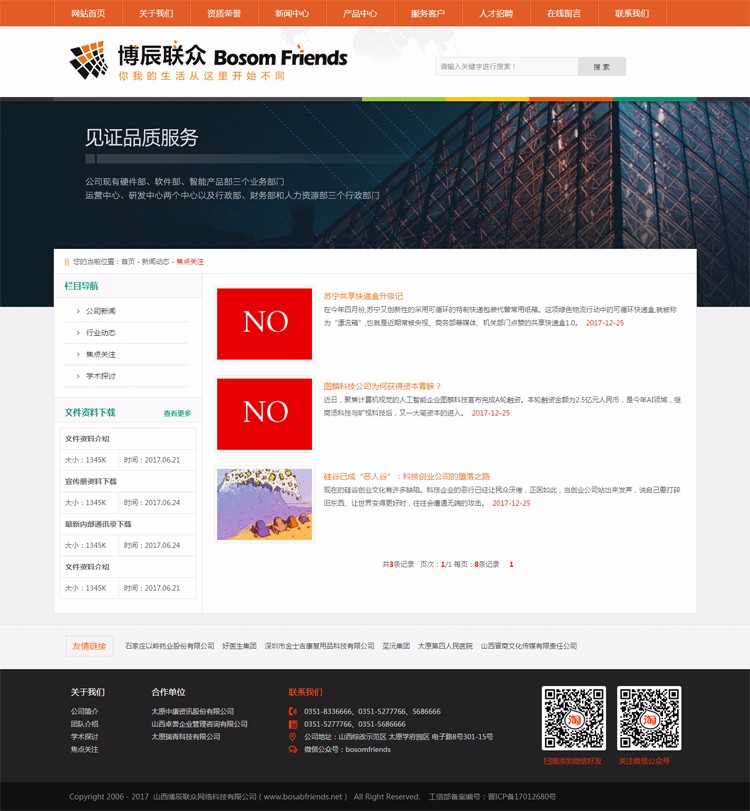Open 网站首页 in the top navigation

point(88,13)
